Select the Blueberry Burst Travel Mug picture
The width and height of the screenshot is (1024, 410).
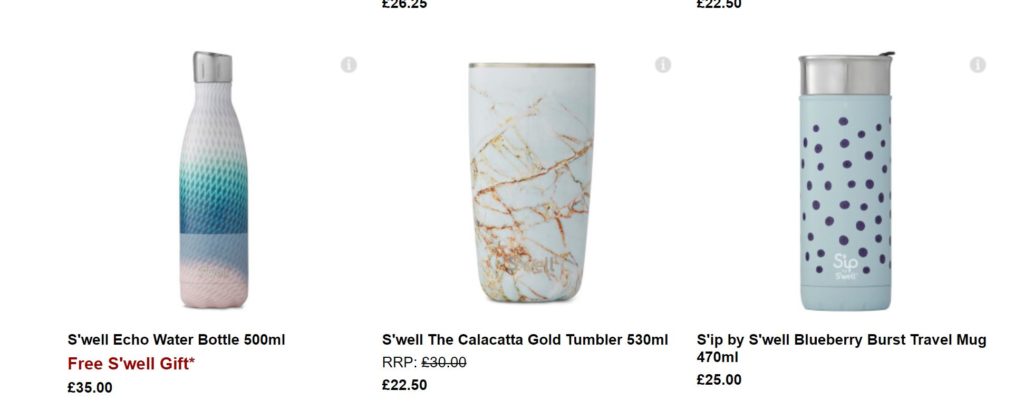[845, 184]
